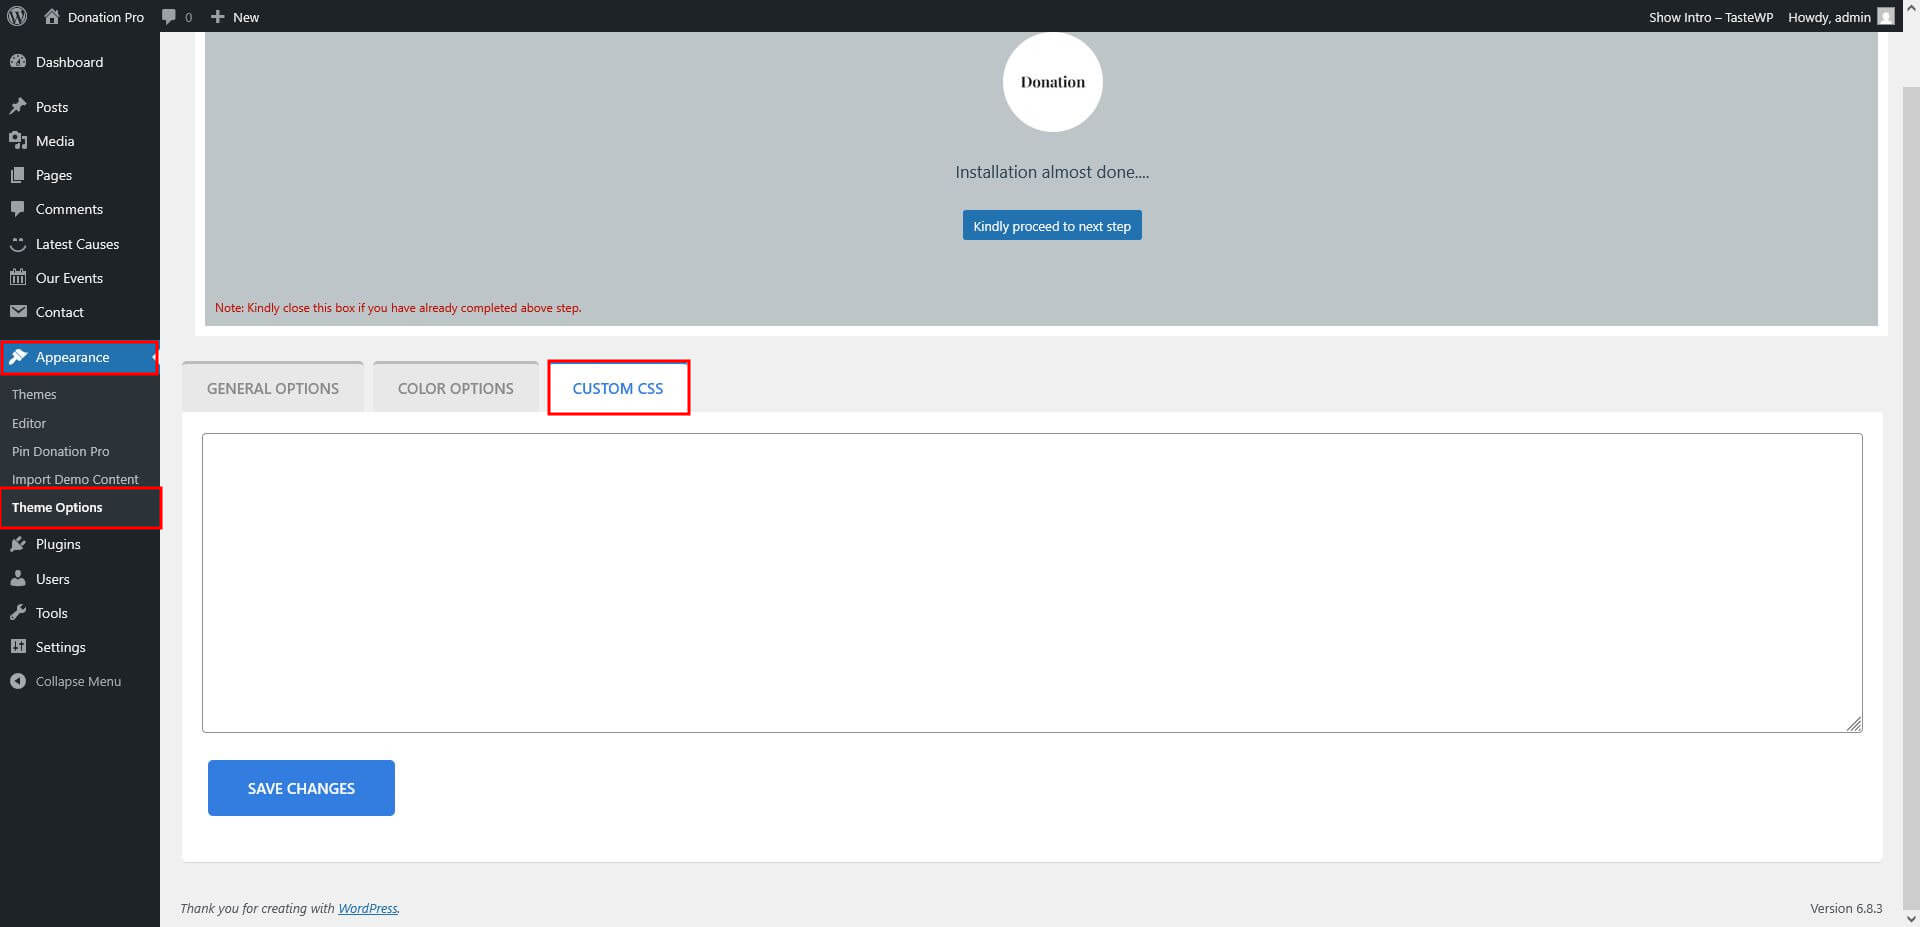
Task: Switch to the General Options tab
Action: (x=272, y=388)
